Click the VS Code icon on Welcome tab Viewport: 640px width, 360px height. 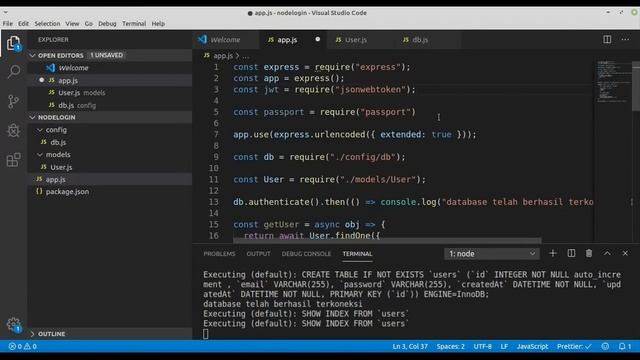pyautogui.click(x=202, y=40)
